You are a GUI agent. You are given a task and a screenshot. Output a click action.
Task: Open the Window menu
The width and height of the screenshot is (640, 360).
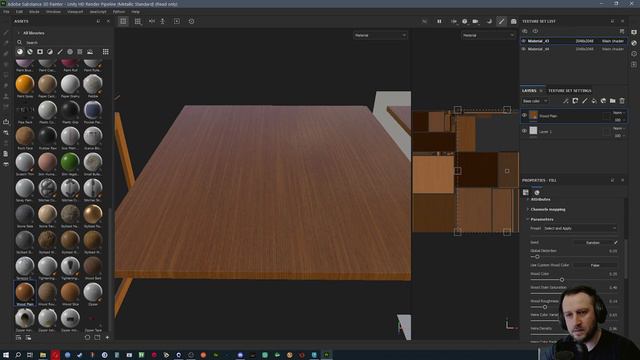[x=53, y=12]
